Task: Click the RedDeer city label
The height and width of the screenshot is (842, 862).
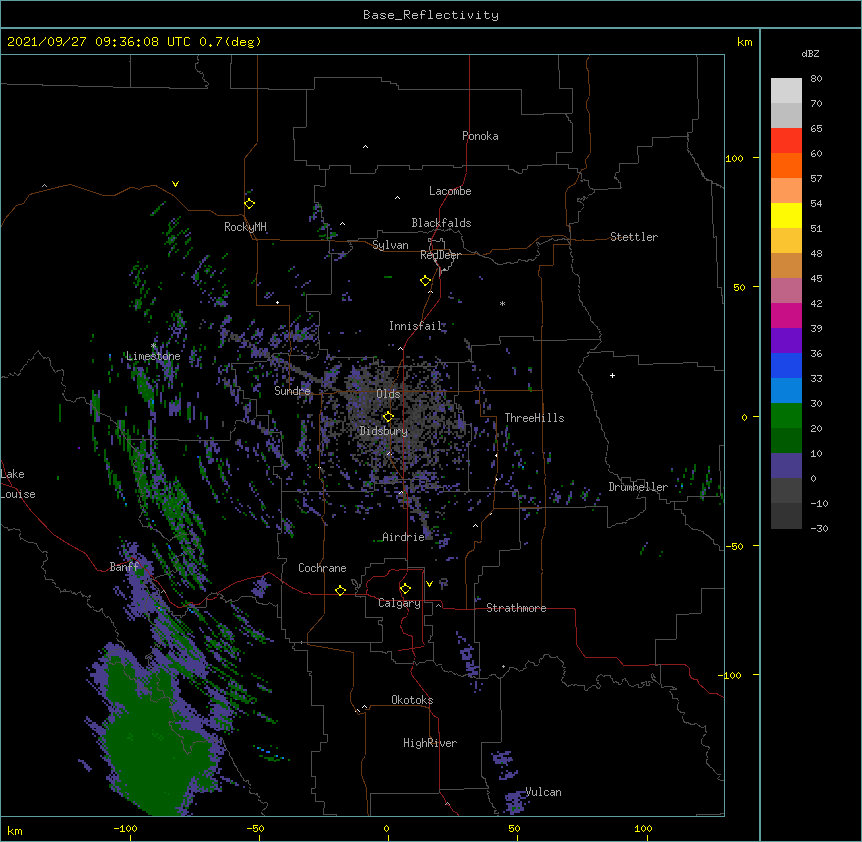Action: 440,255
